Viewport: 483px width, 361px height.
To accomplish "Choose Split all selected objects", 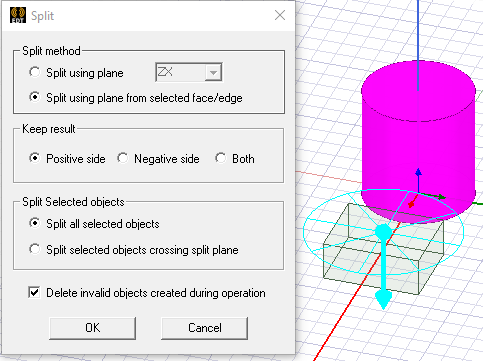I will pos(35,223).
